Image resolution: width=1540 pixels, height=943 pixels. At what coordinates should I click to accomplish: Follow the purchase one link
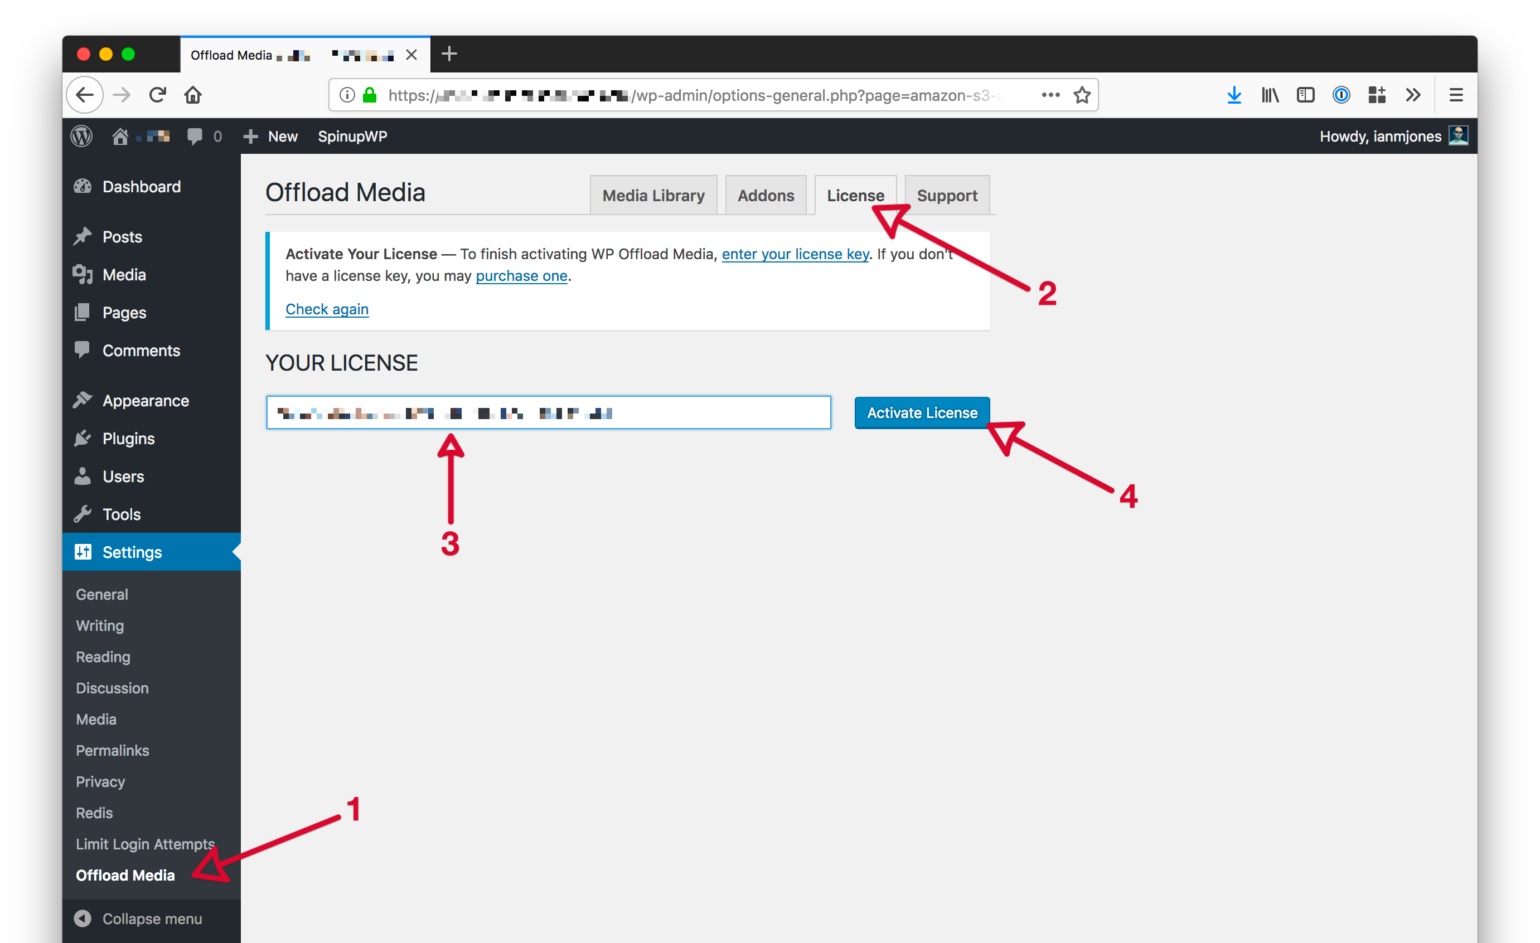pyautogui.click(x=521, y=276)
